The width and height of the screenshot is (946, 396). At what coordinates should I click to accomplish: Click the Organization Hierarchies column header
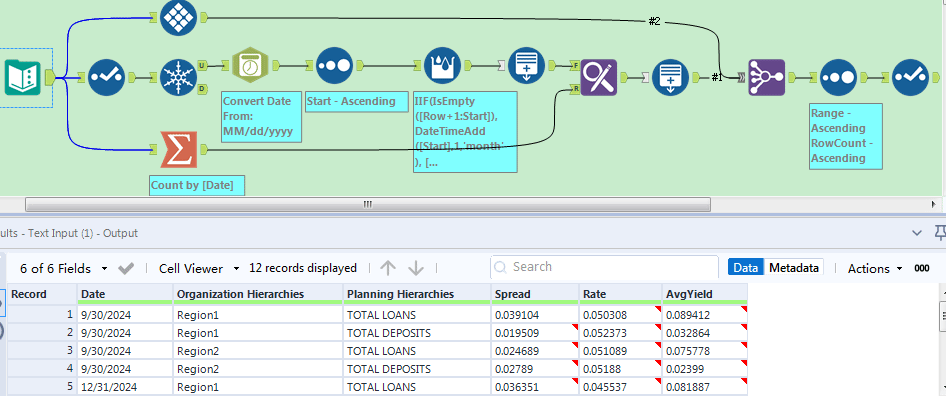click(x=258, y=295)
